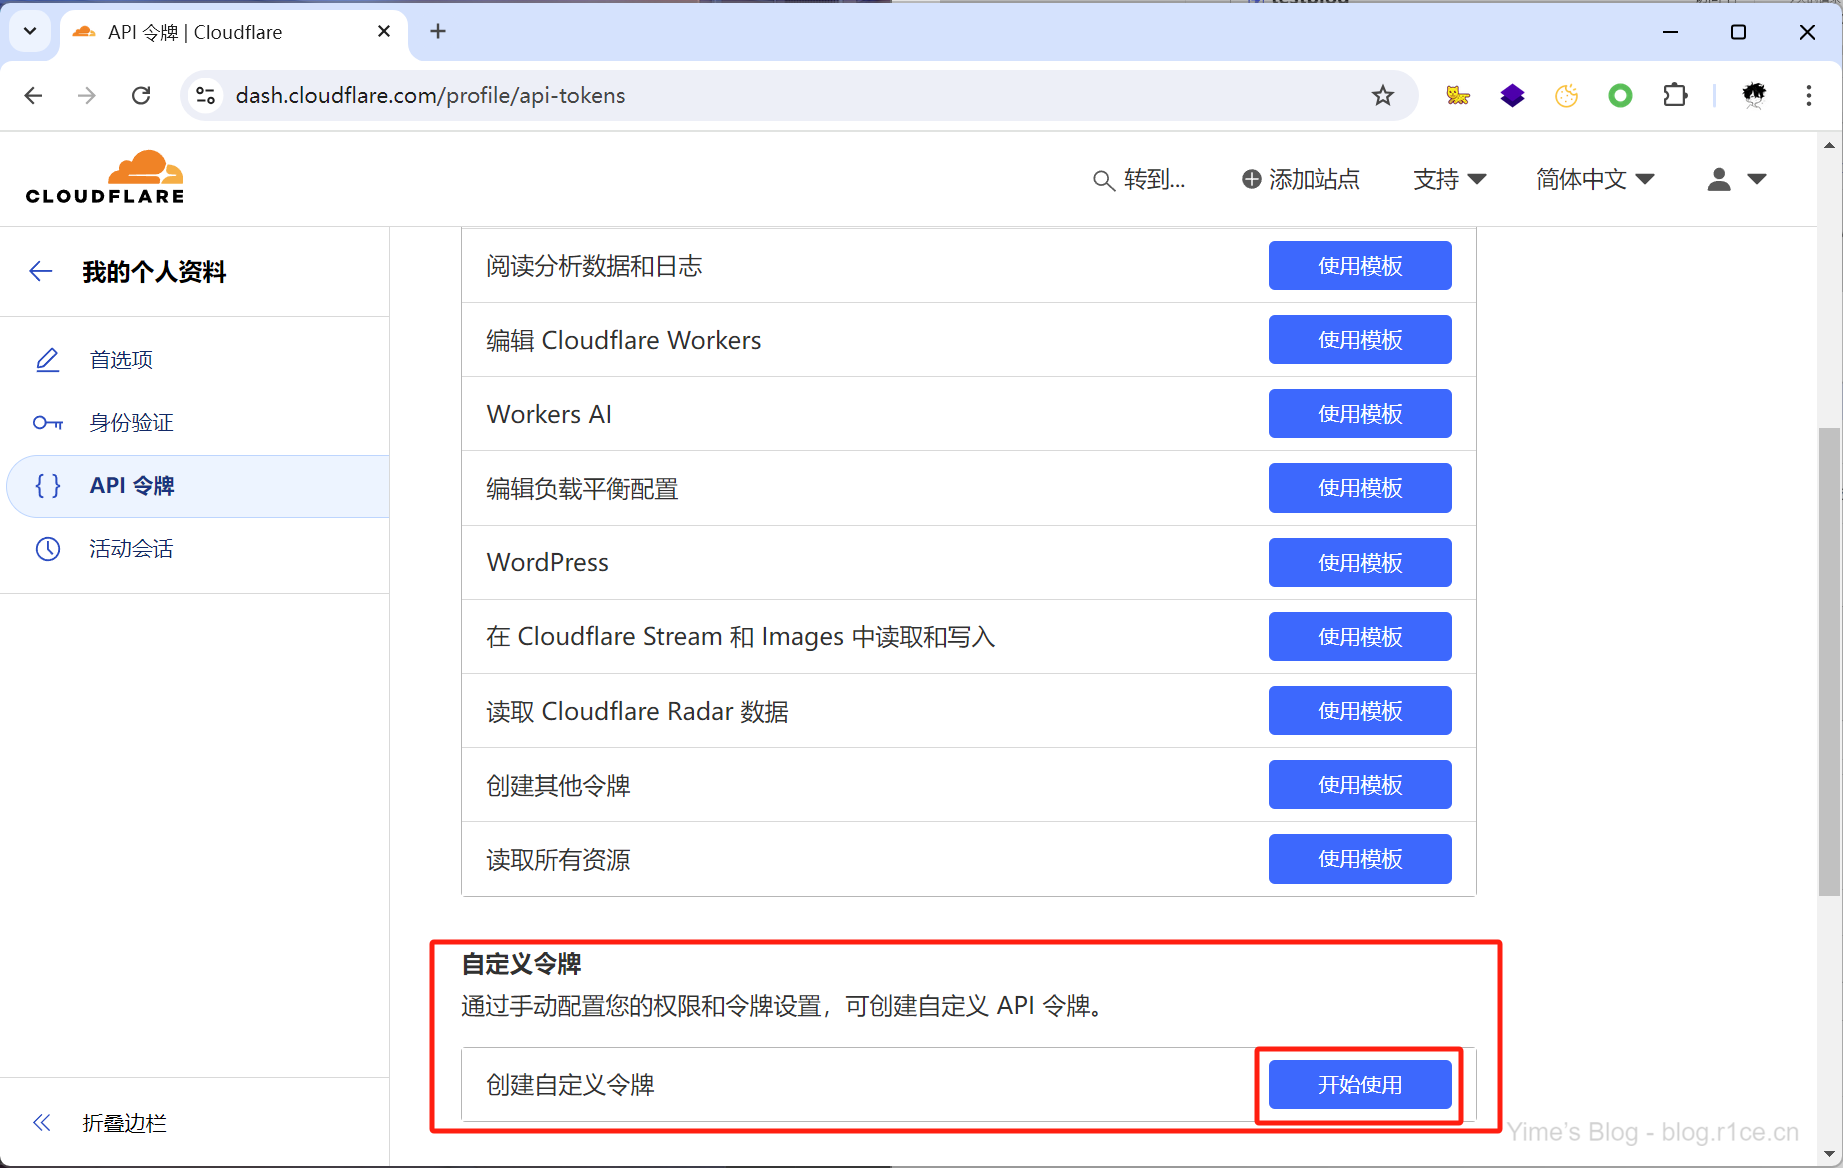Use template for Workers AI
Image resolution: width=1843 pixels, height=1168 pixels.
pyautogui.click(x=1359, y=414)
